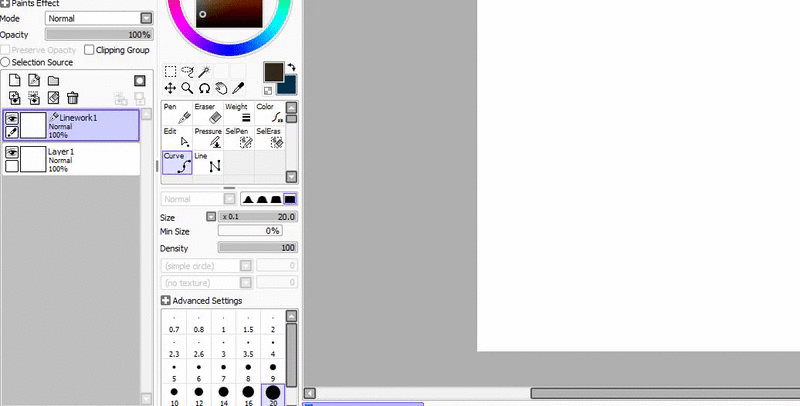Clear the layer contents icon

click(54, 98)
